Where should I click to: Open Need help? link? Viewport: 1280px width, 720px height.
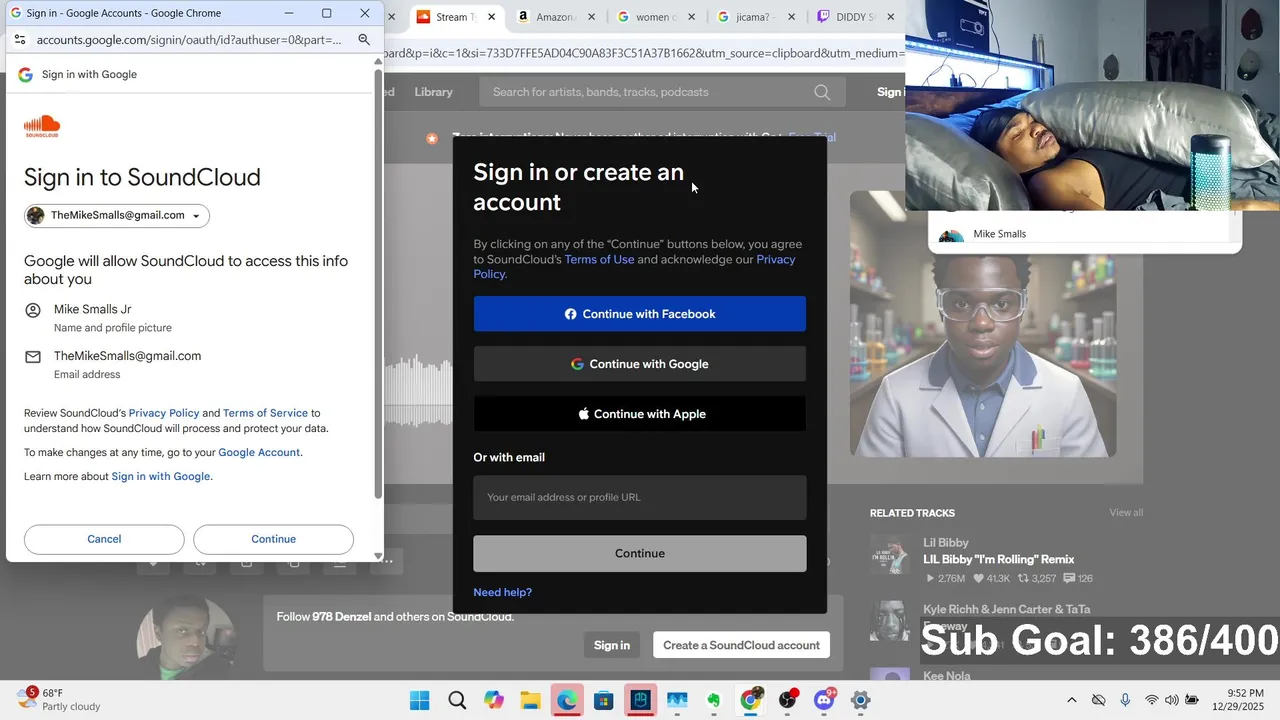click(502, 592)
